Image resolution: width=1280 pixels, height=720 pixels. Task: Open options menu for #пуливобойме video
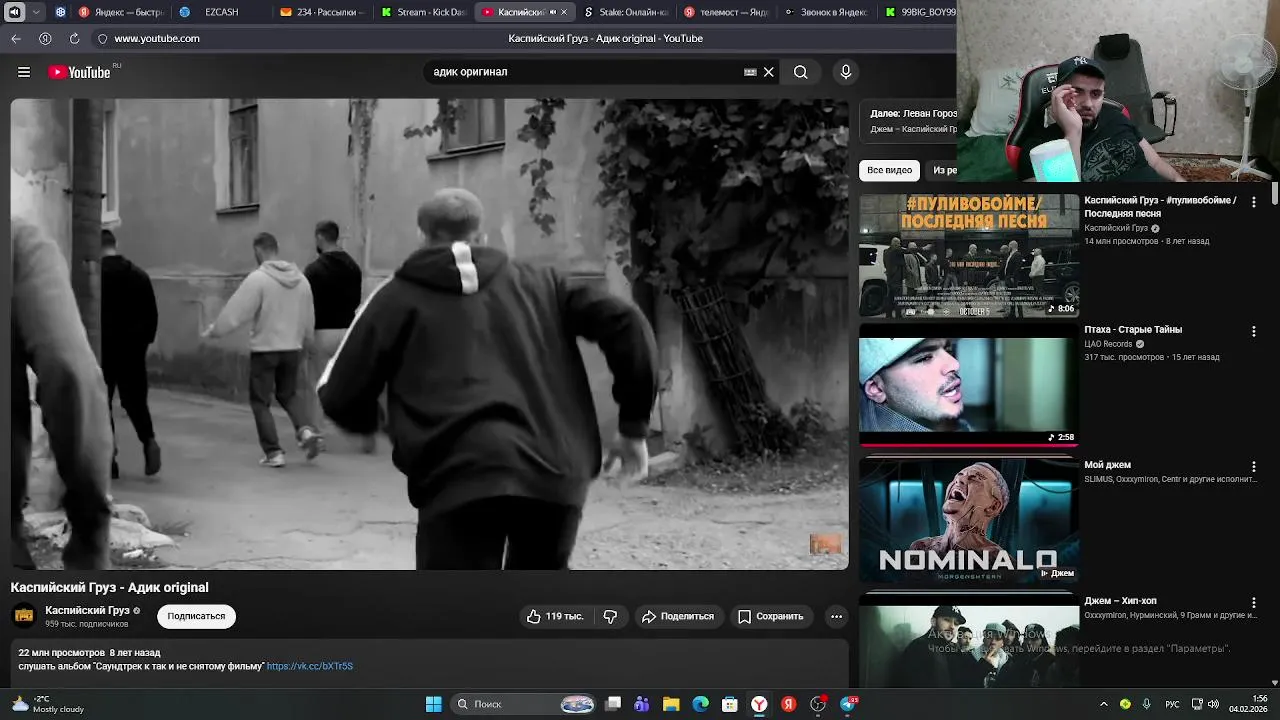click(1253, 202)
